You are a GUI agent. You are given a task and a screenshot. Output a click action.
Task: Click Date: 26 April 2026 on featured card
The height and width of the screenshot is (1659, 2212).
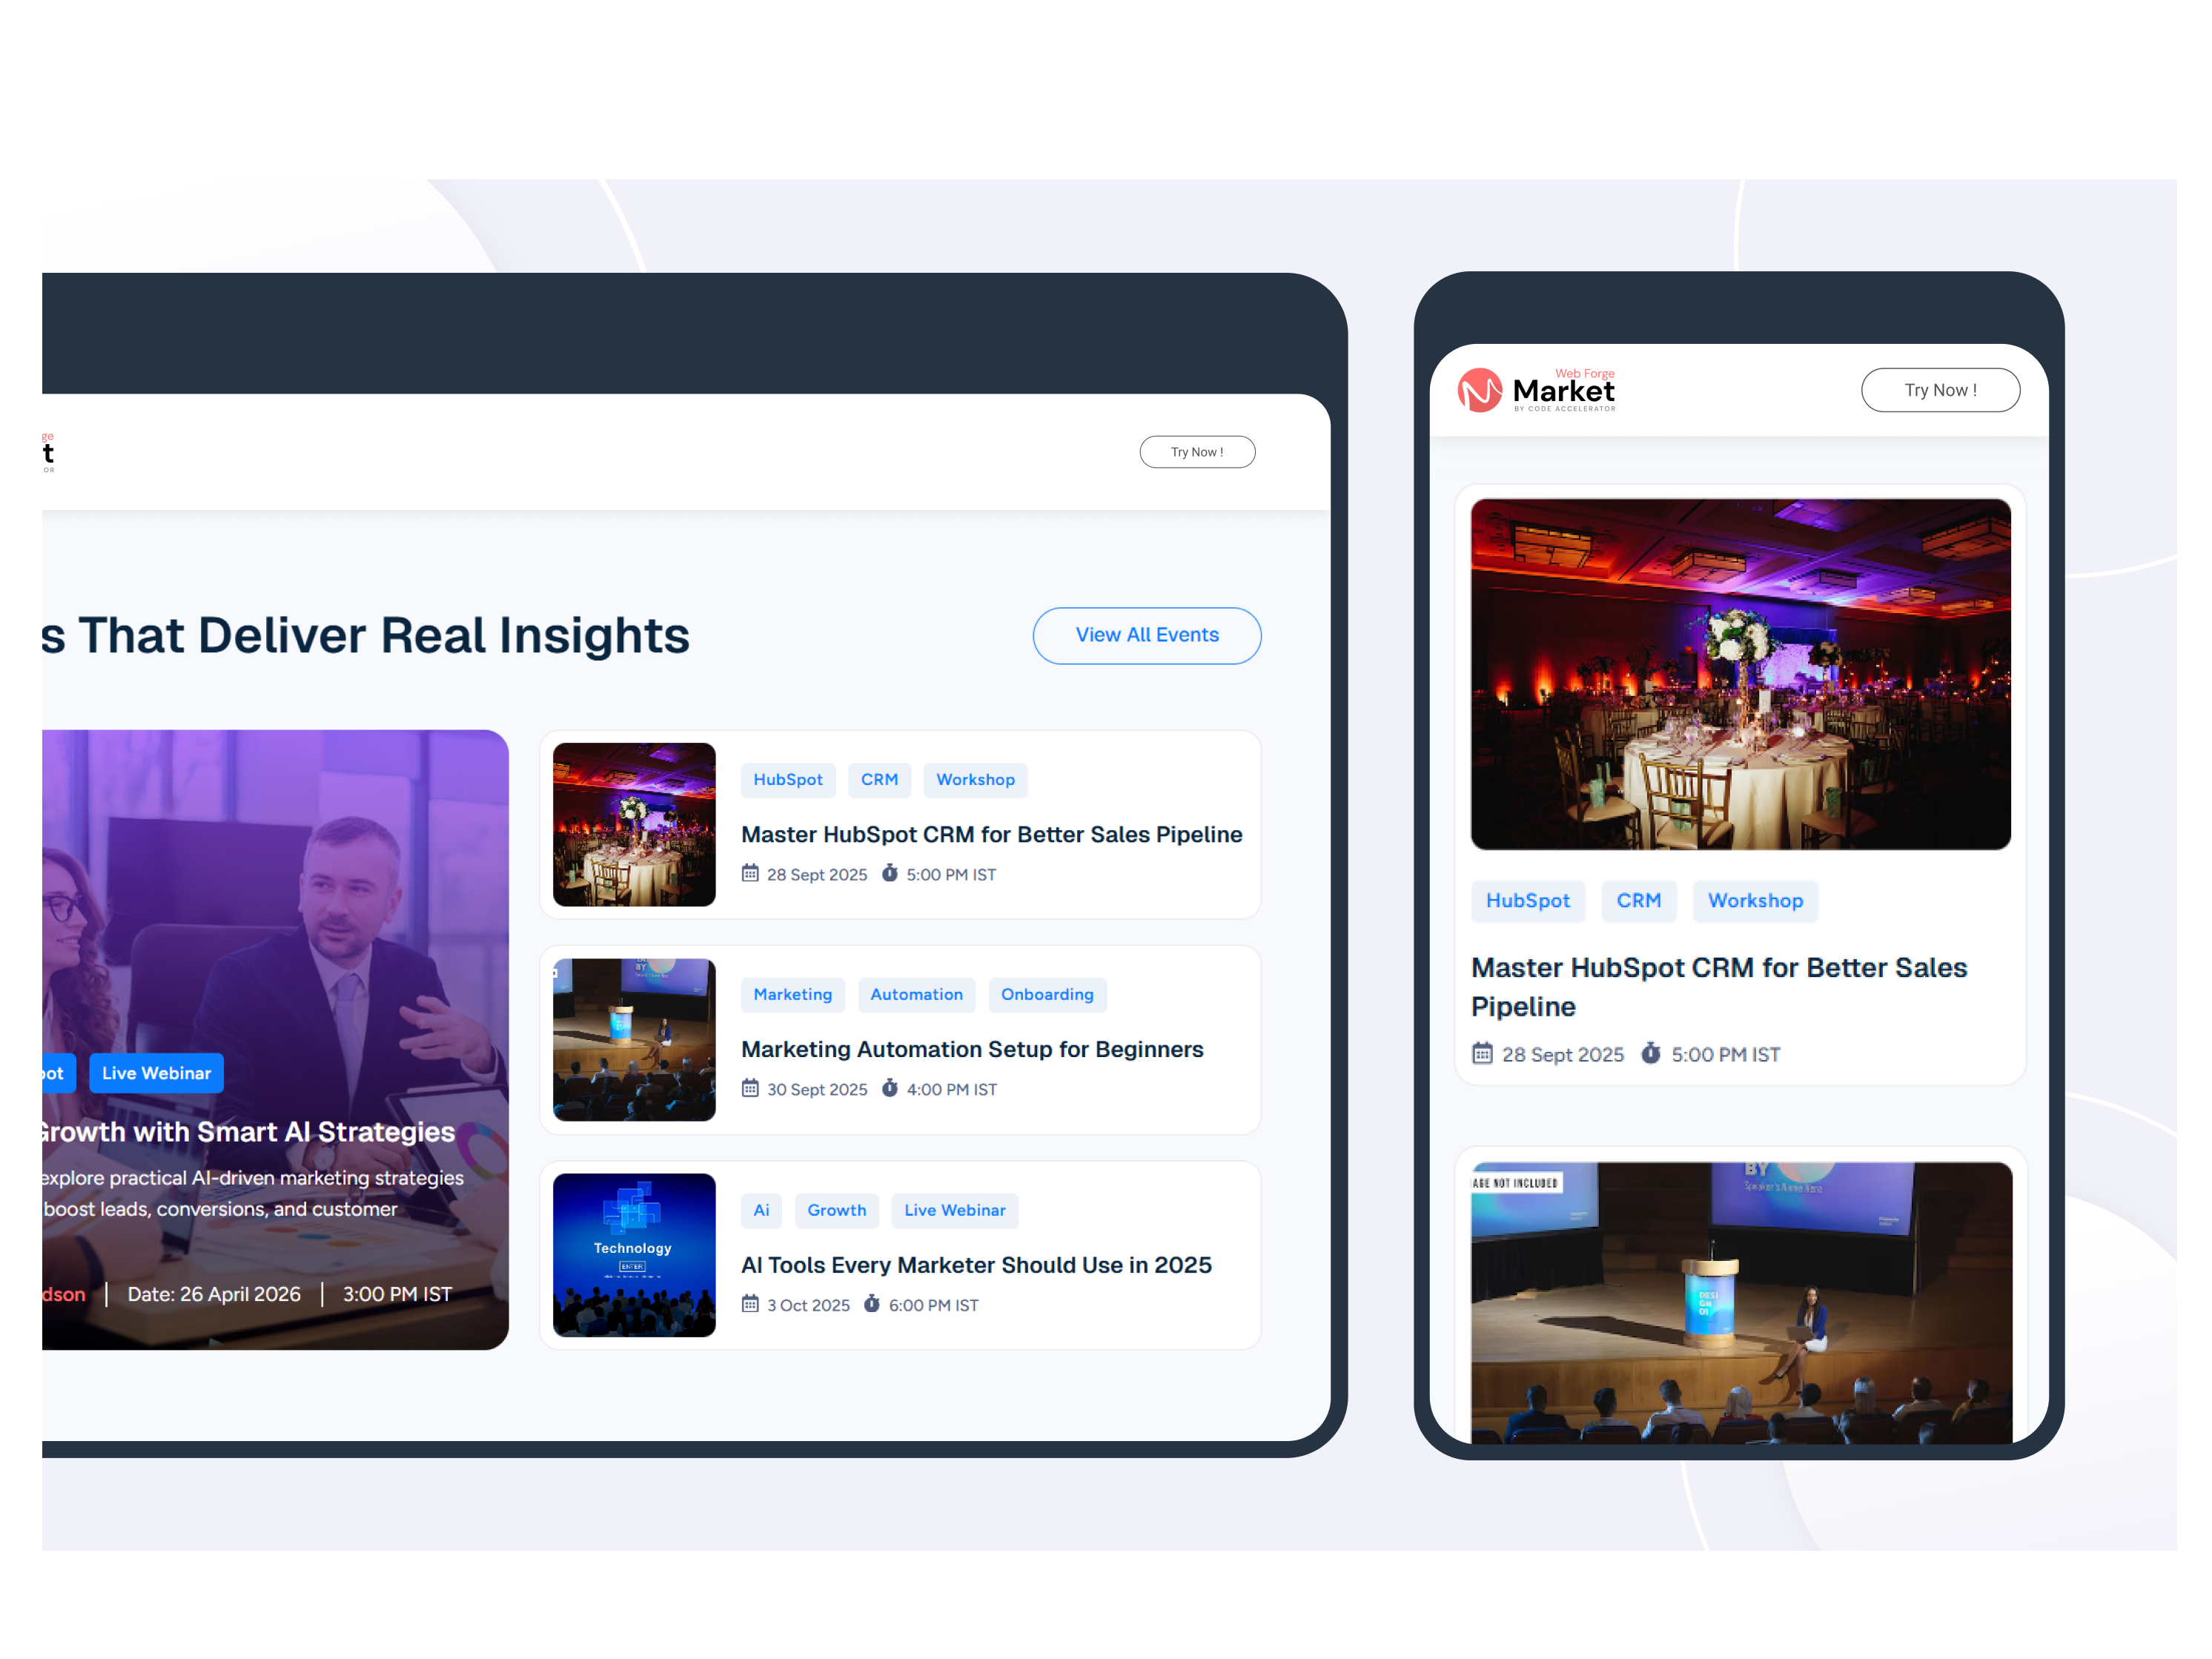pos(214,1295)
